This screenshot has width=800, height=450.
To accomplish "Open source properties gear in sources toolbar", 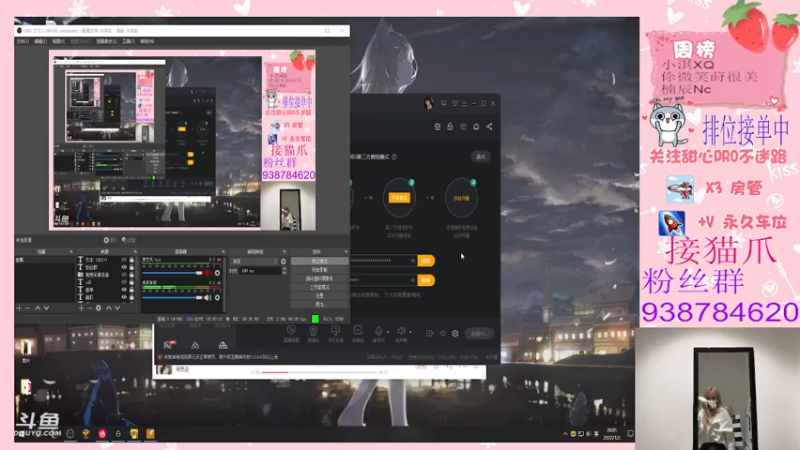I will 98,308.
